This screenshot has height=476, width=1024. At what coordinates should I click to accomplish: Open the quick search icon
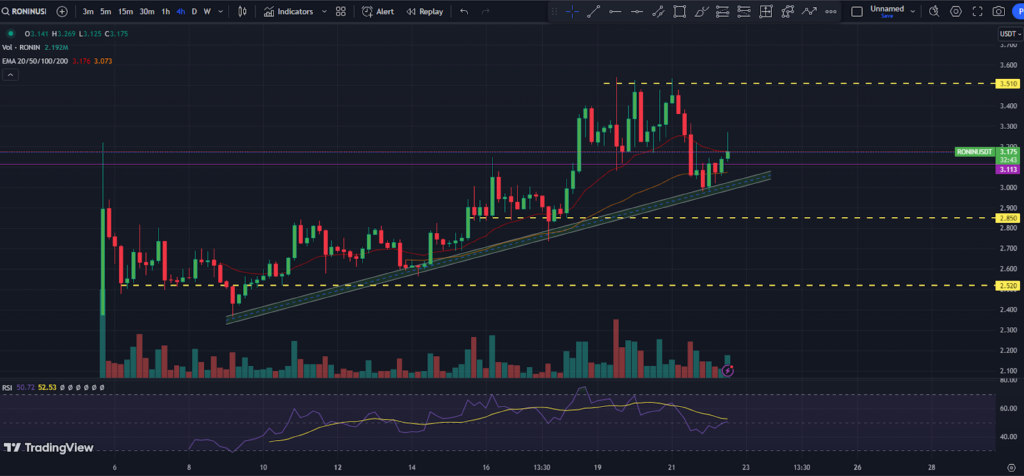[934, 11]
